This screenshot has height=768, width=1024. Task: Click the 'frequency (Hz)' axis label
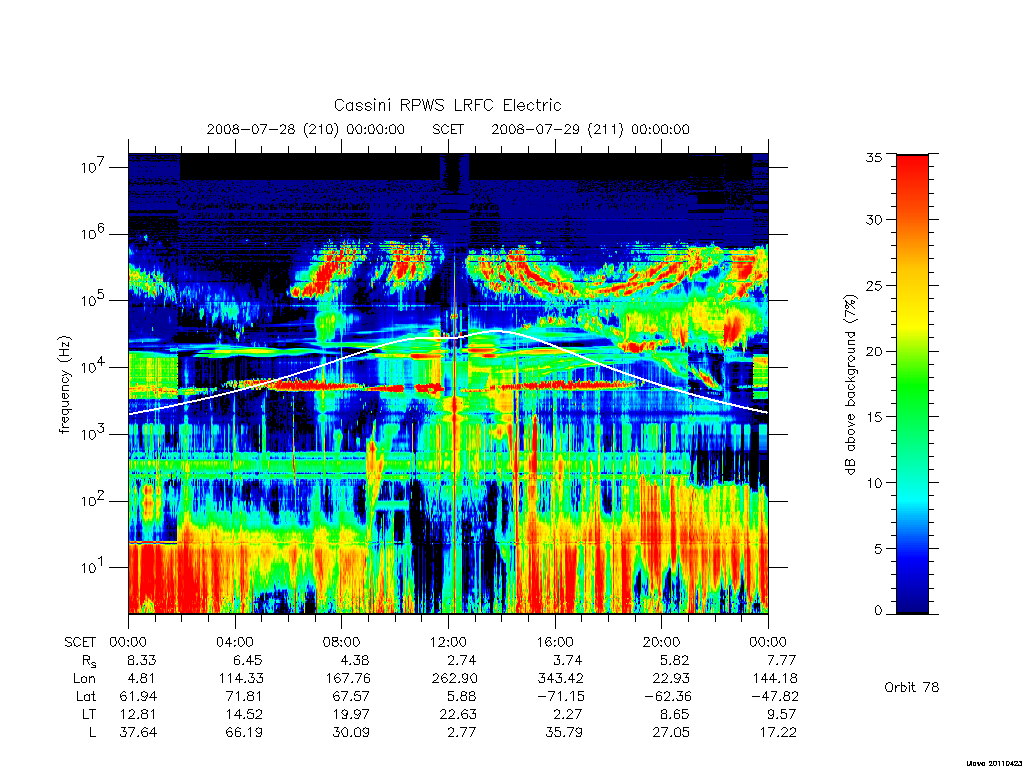[64, 385]
